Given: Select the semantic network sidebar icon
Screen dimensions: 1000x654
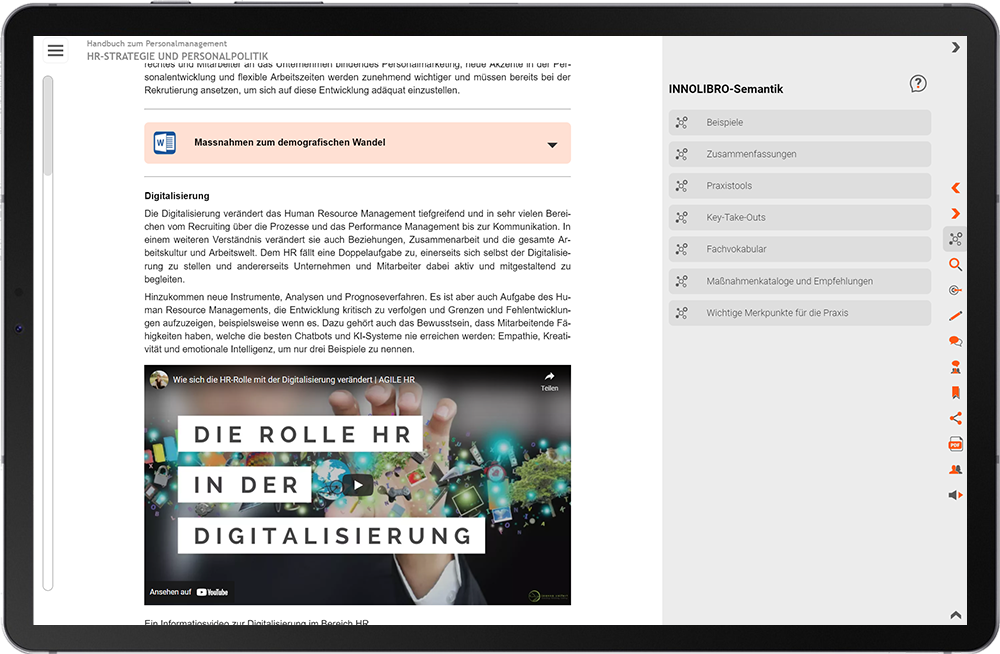Looking at the screenshot, I should coord(955,239).
